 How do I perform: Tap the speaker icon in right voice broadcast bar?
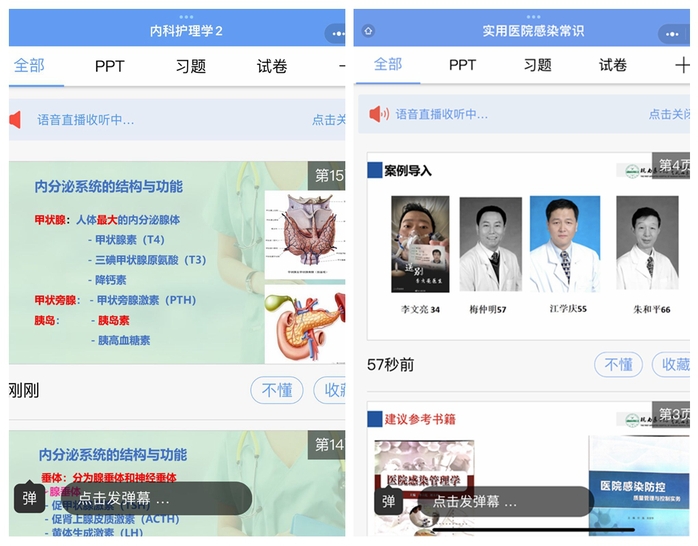coord(379,114)
